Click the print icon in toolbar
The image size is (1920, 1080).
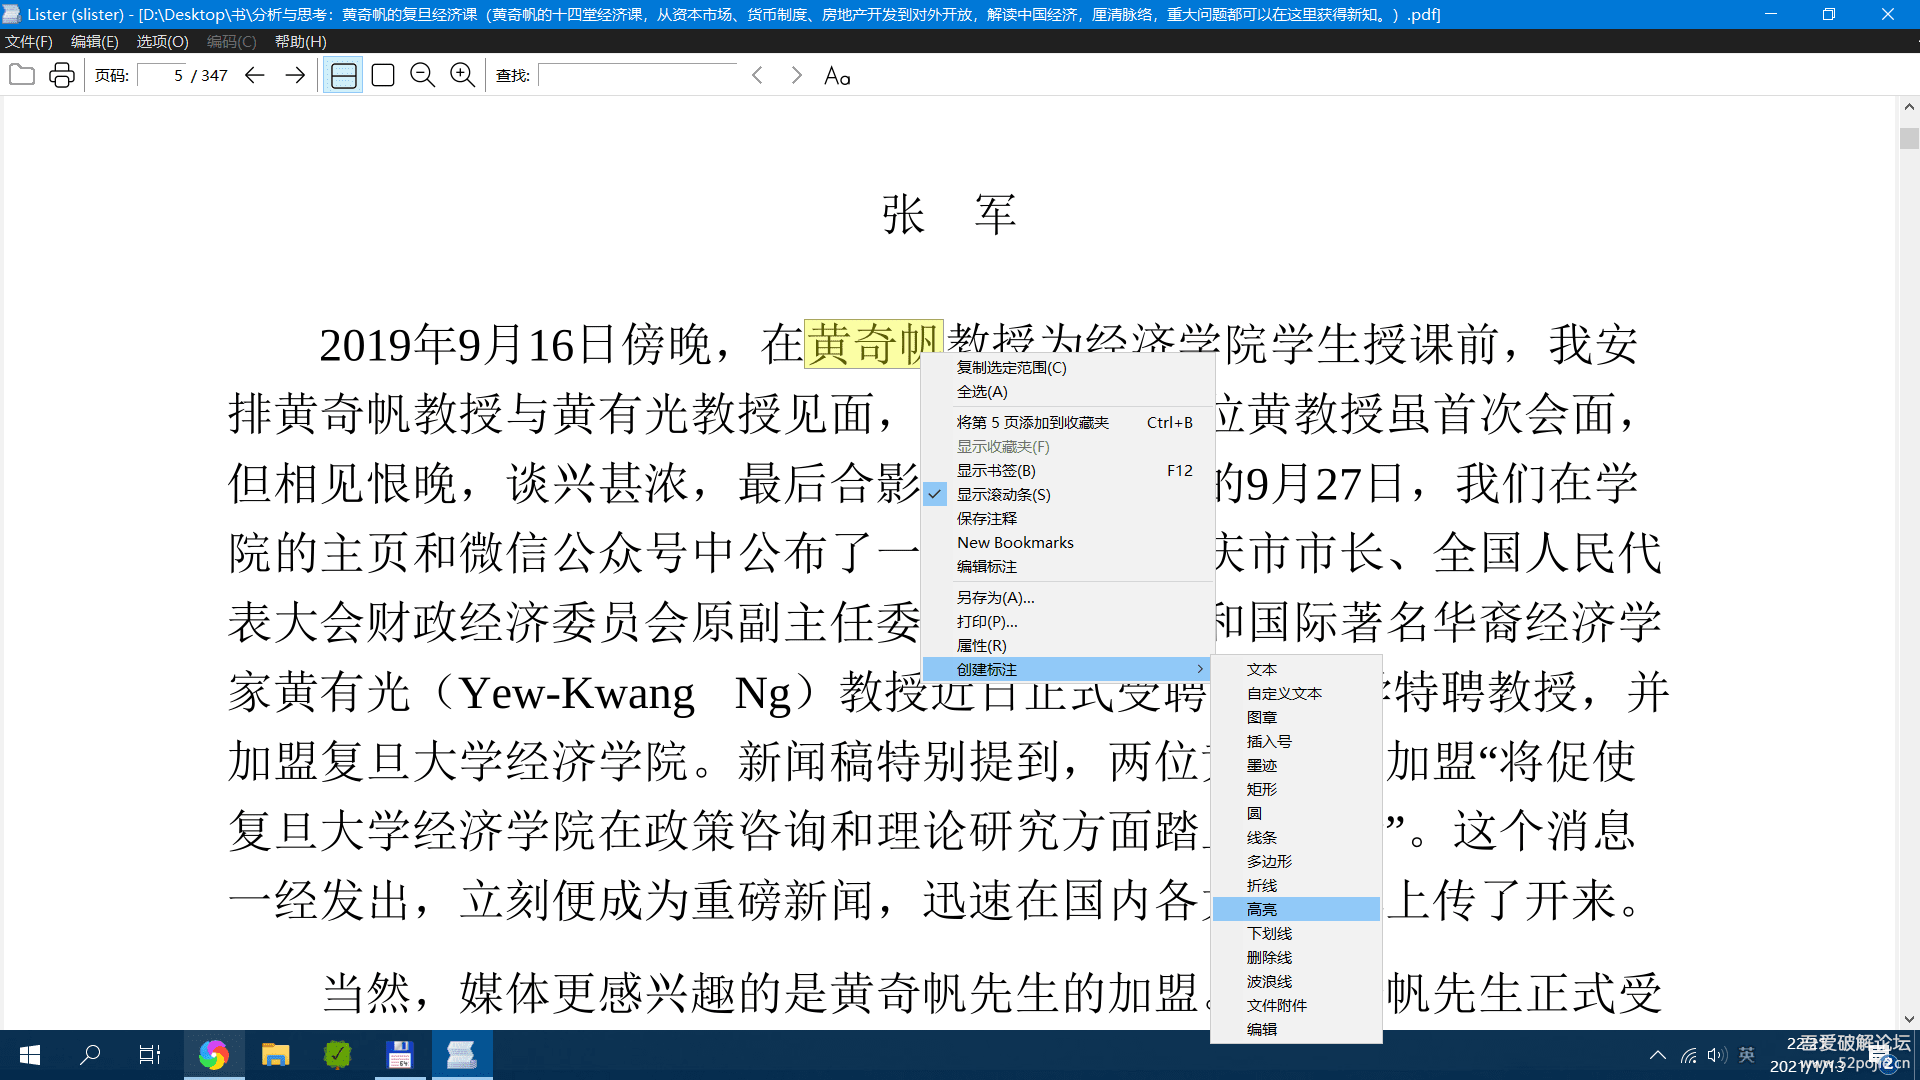coord(62,75)
